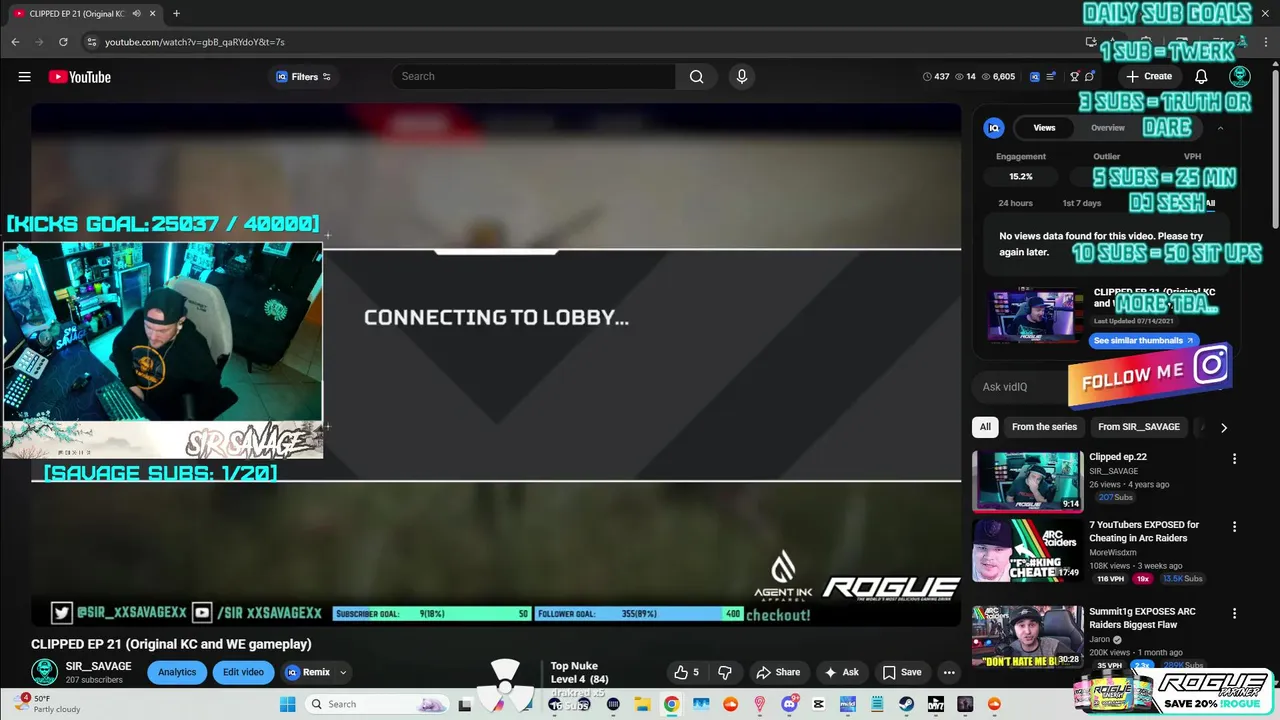This screenshot has height=720, width=1280.
Task: Select the All filter chip
Action: [x=985, y=427]
